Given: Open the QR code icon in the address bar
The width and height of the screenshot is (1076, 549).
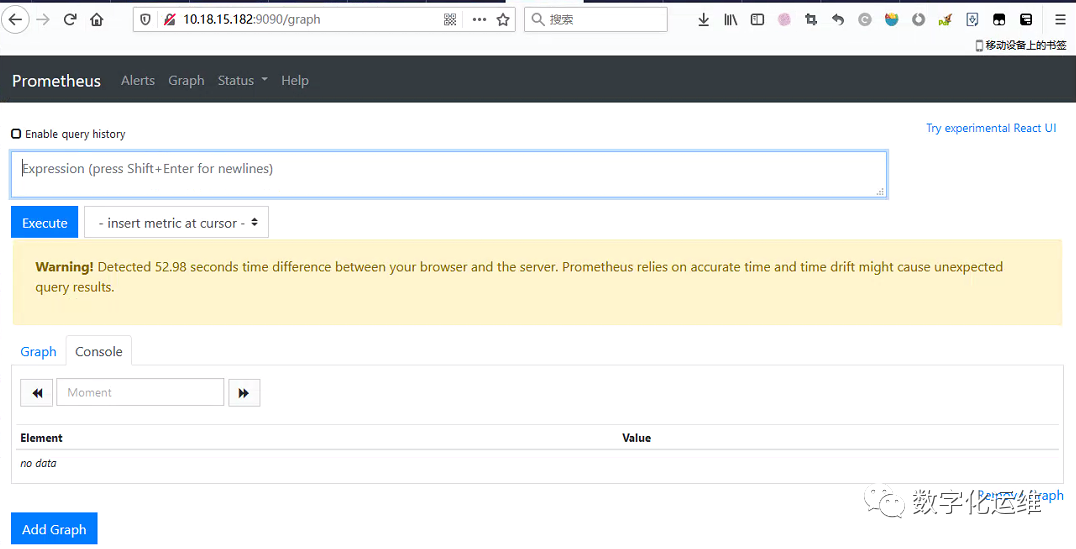Looking at the screenshot, I should pyautogui.click(x=450, y=19).
